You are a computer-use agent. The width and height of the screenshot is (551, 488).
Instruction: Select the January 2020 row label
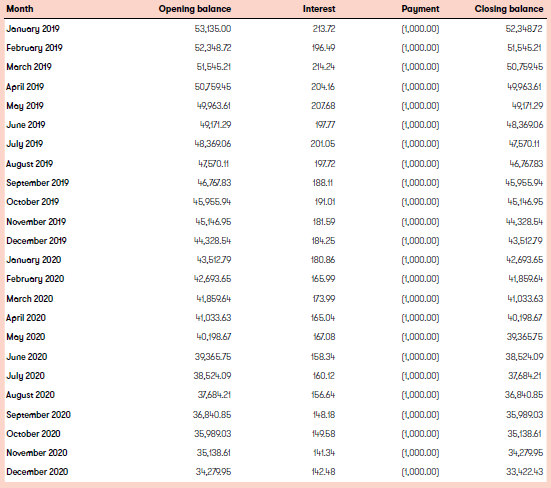pos(34,260)
